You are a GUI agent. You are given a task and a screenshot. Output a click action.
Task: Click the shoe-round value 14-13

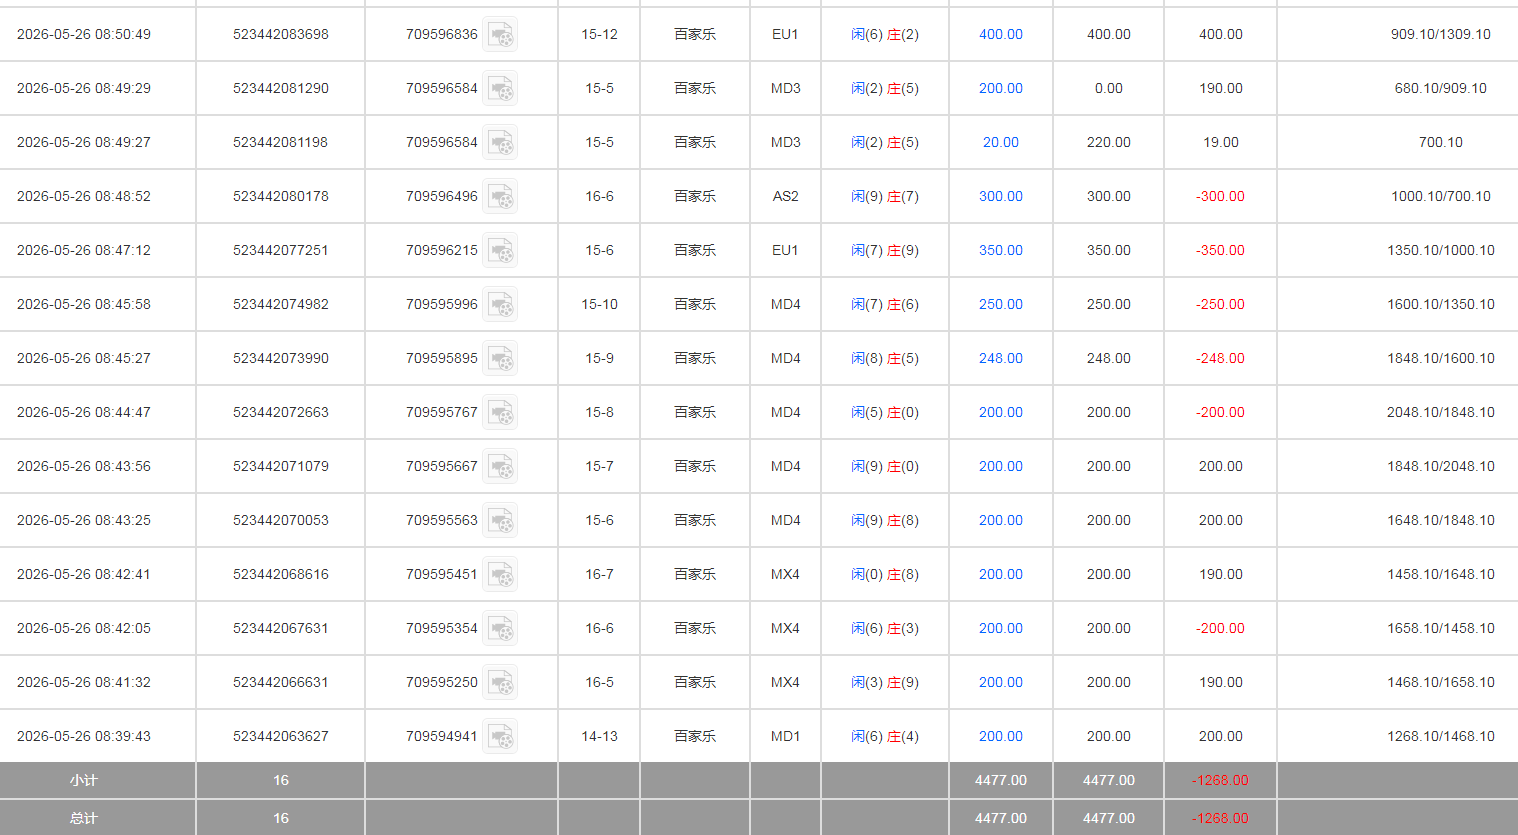(599, 736)
